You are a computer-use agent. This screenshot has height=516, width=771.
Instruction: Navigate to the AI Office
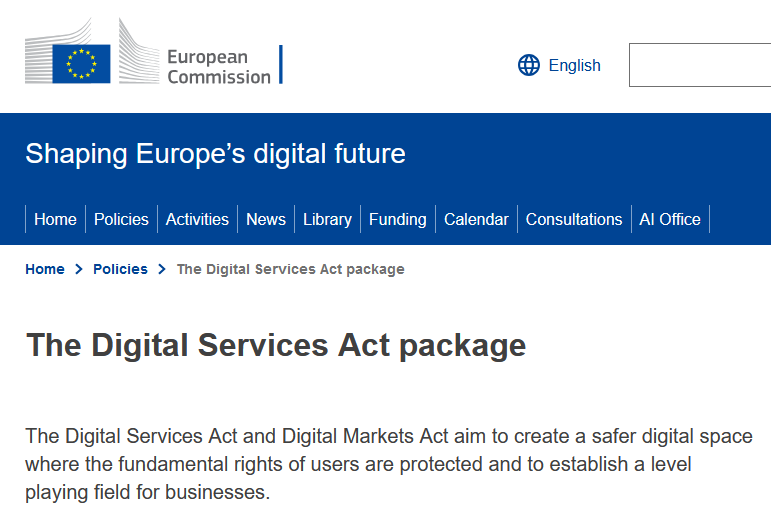670,220
